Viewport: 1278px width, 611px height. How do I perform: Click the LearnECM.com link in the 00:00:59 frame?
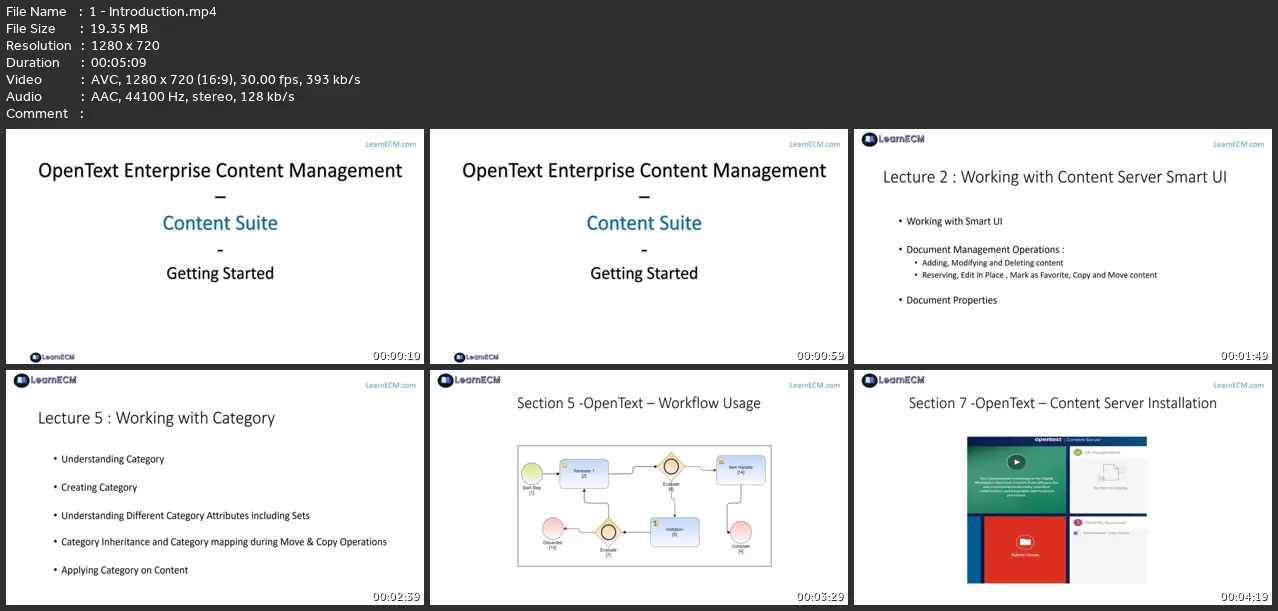(816, 144)
